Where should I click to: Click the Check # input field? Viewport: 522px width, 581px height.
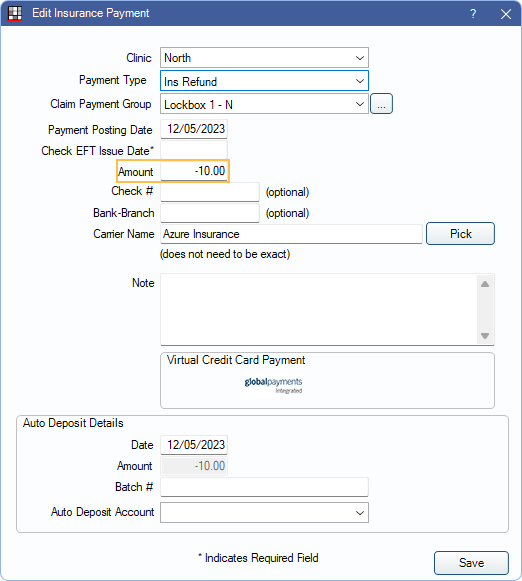(210, 192)
